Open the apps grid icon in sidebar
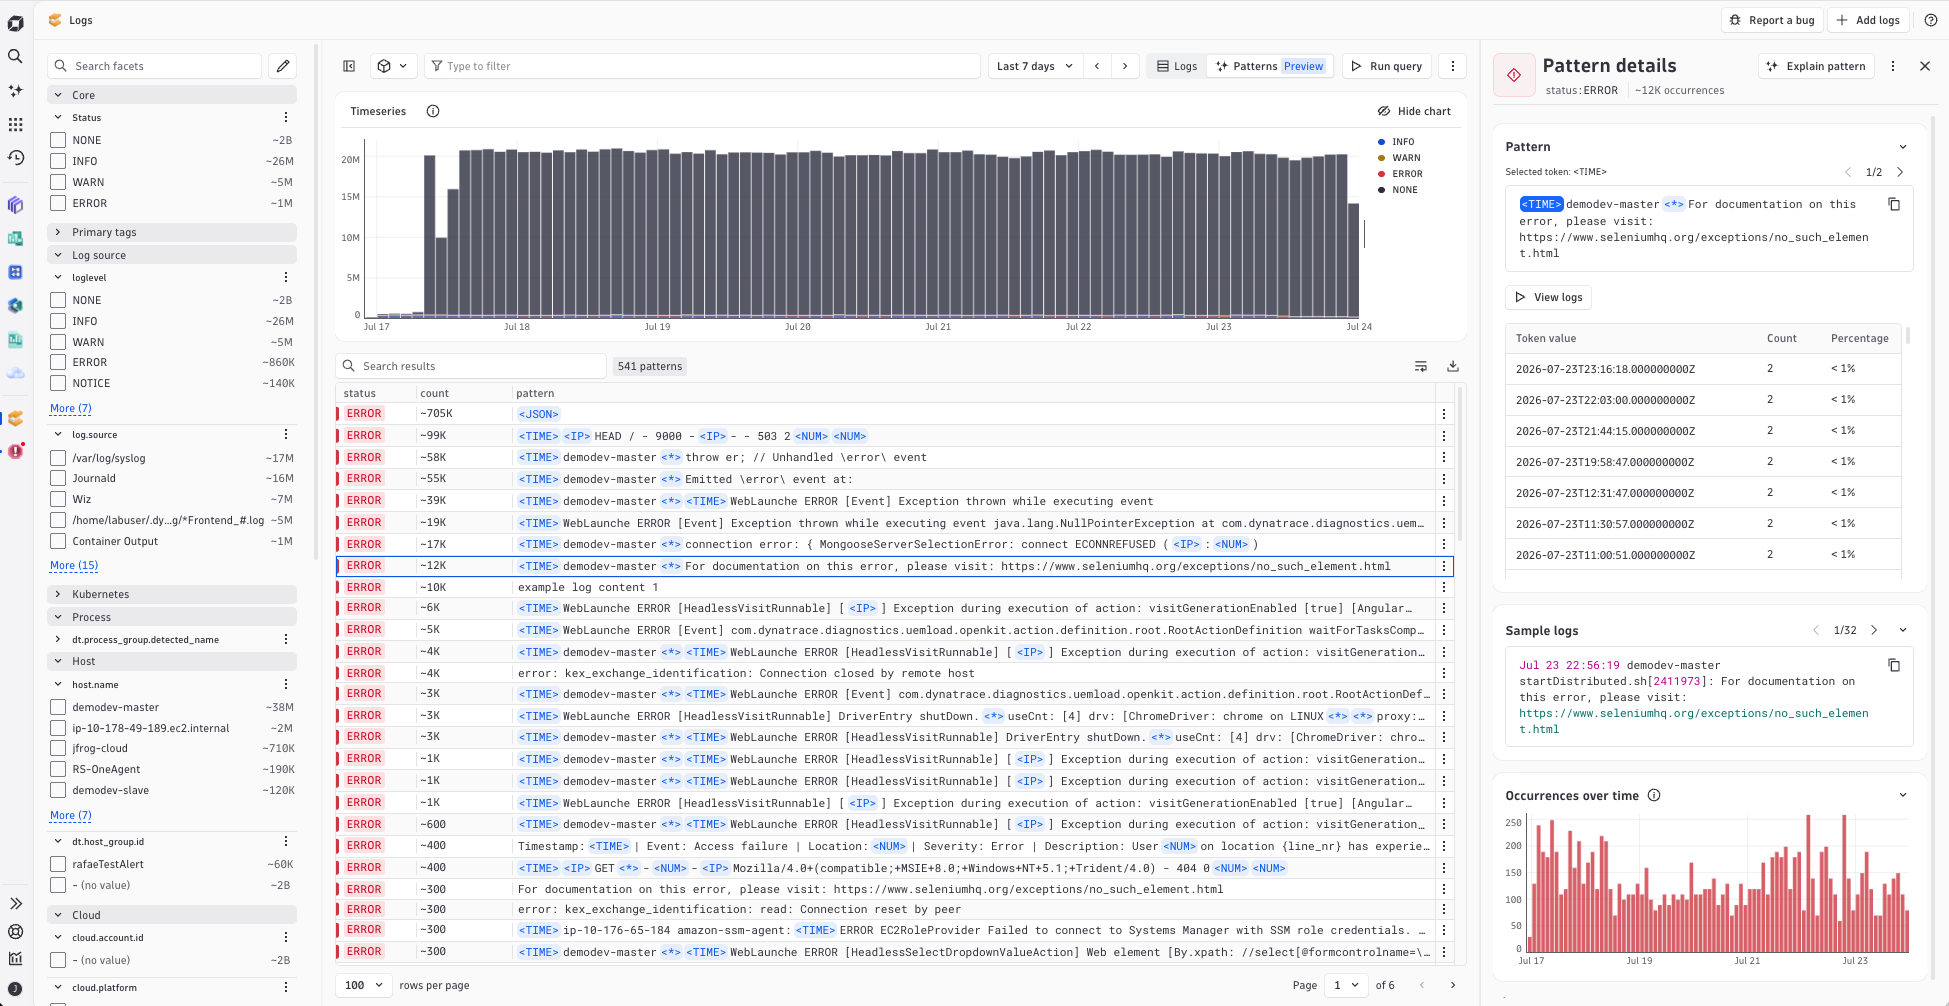 15,124
